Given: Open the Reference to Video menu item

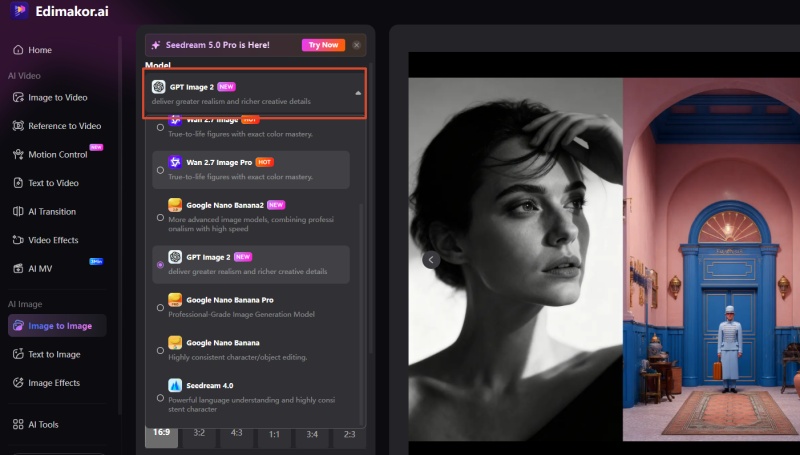Looking at the screenshot, I should click(57, 126).
